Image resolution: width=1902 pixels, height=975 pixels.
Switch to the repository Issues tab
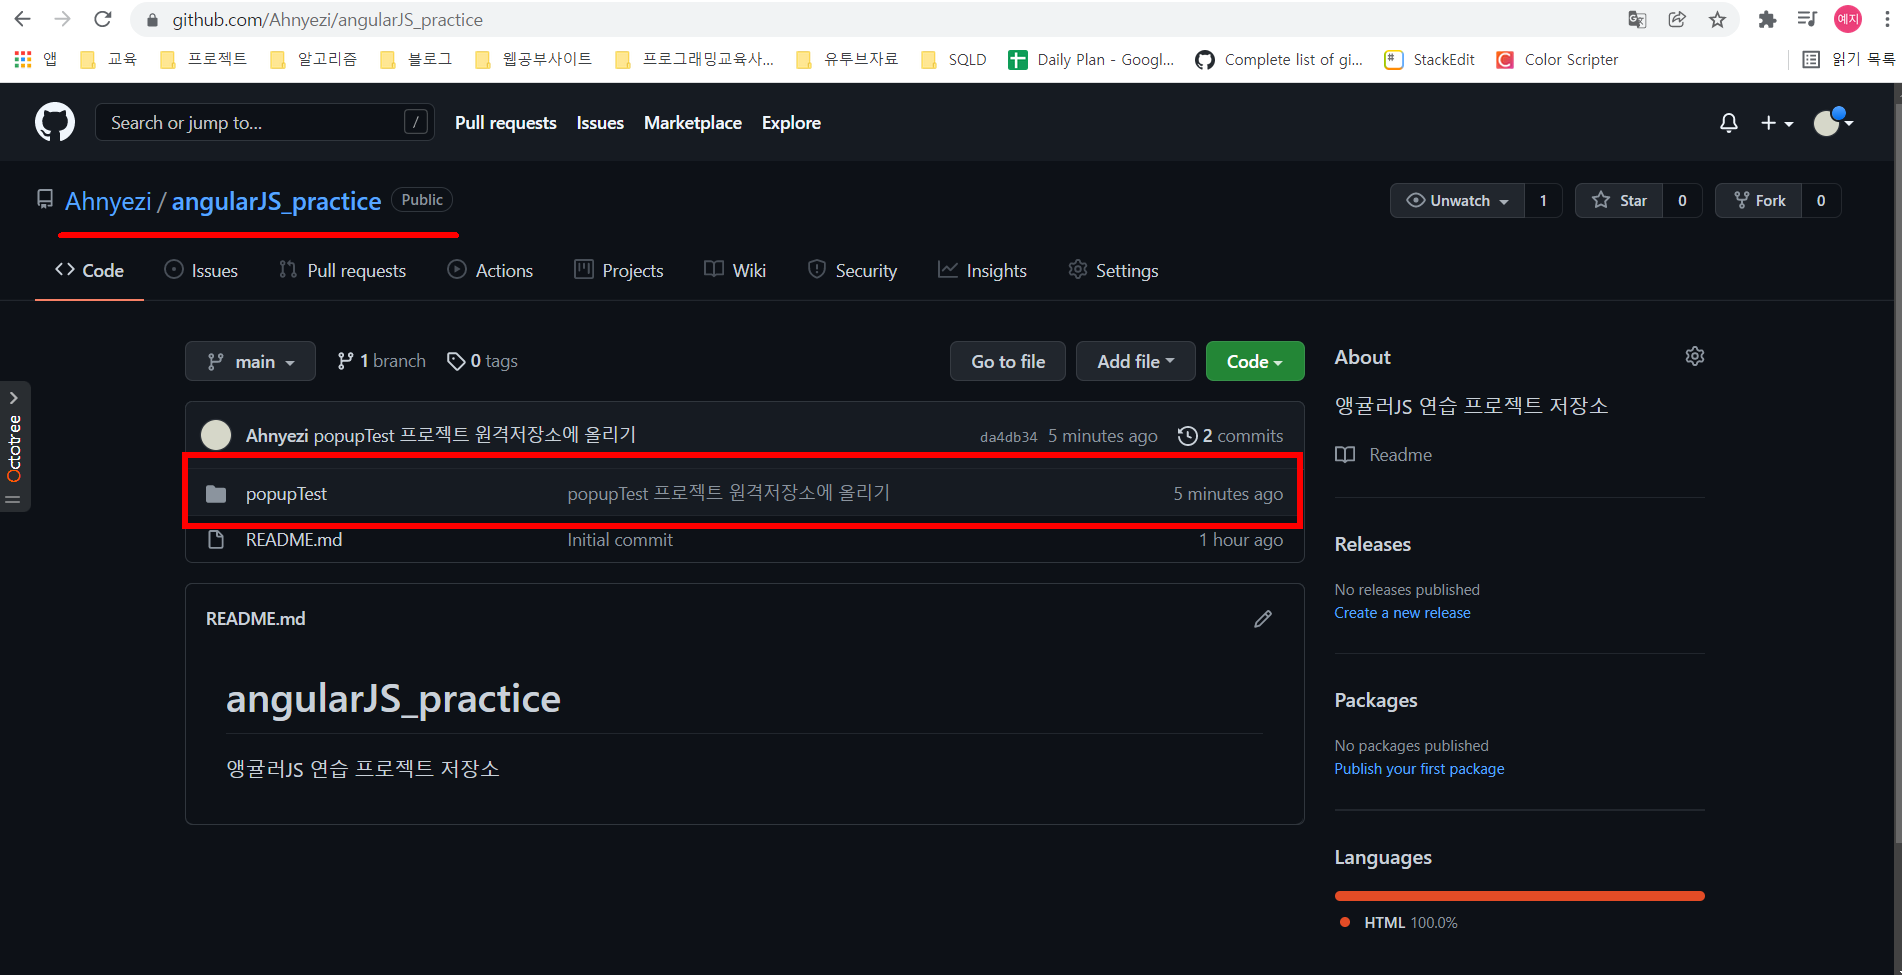tap(201, 270)
